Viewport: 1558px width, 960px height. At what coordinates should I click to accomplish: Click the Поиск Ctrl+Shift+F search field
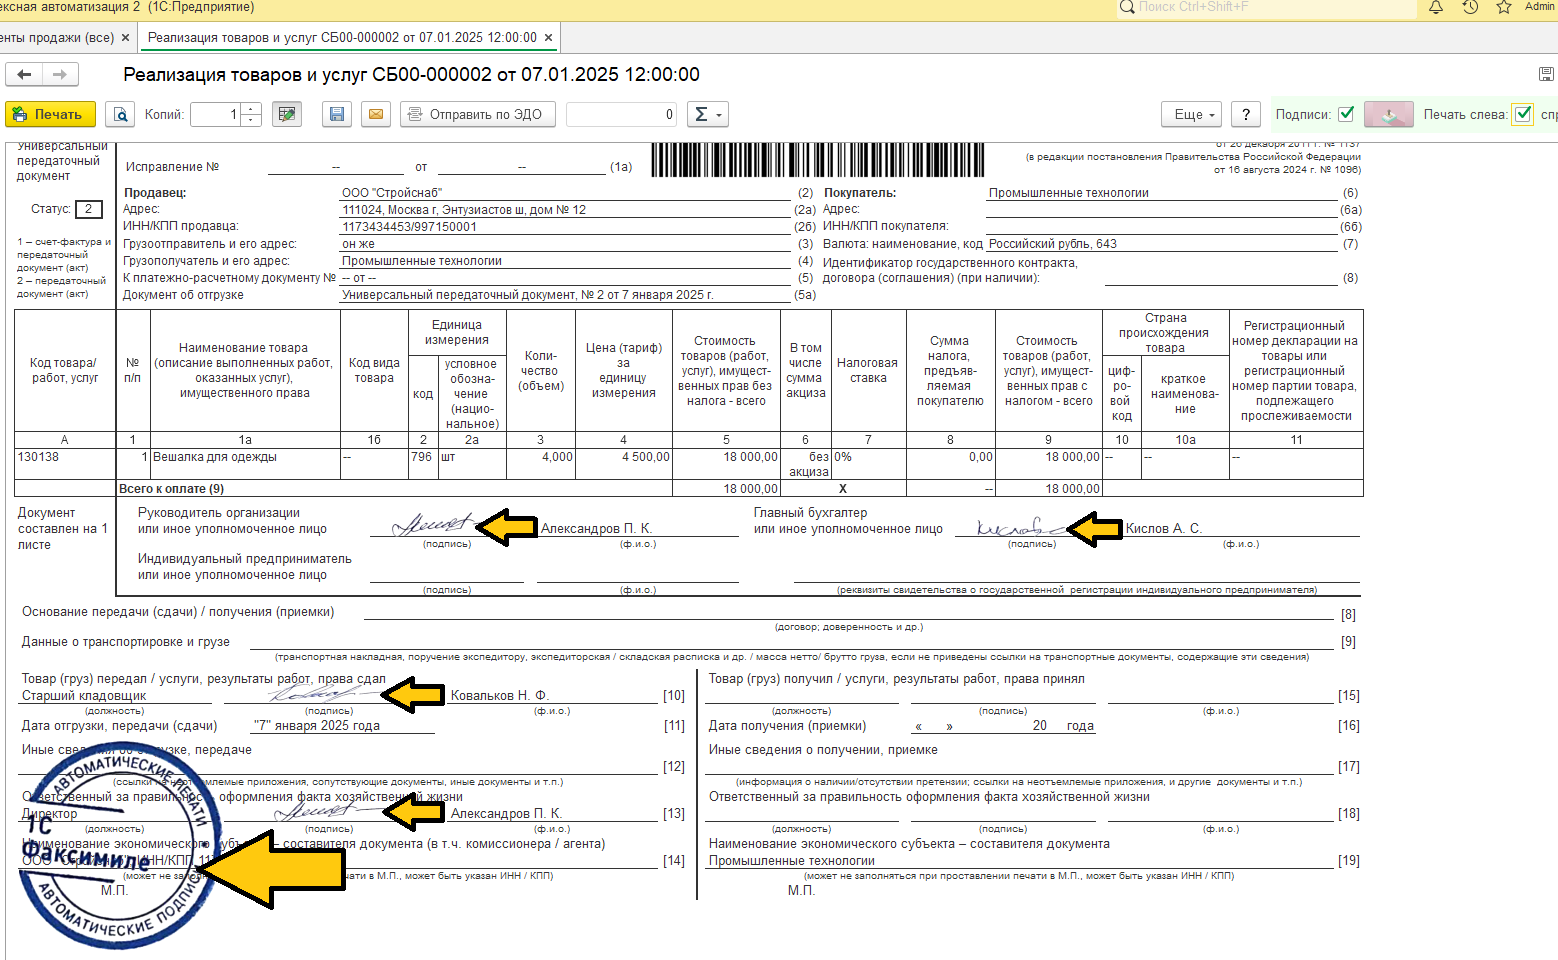tap(1267, 7)
